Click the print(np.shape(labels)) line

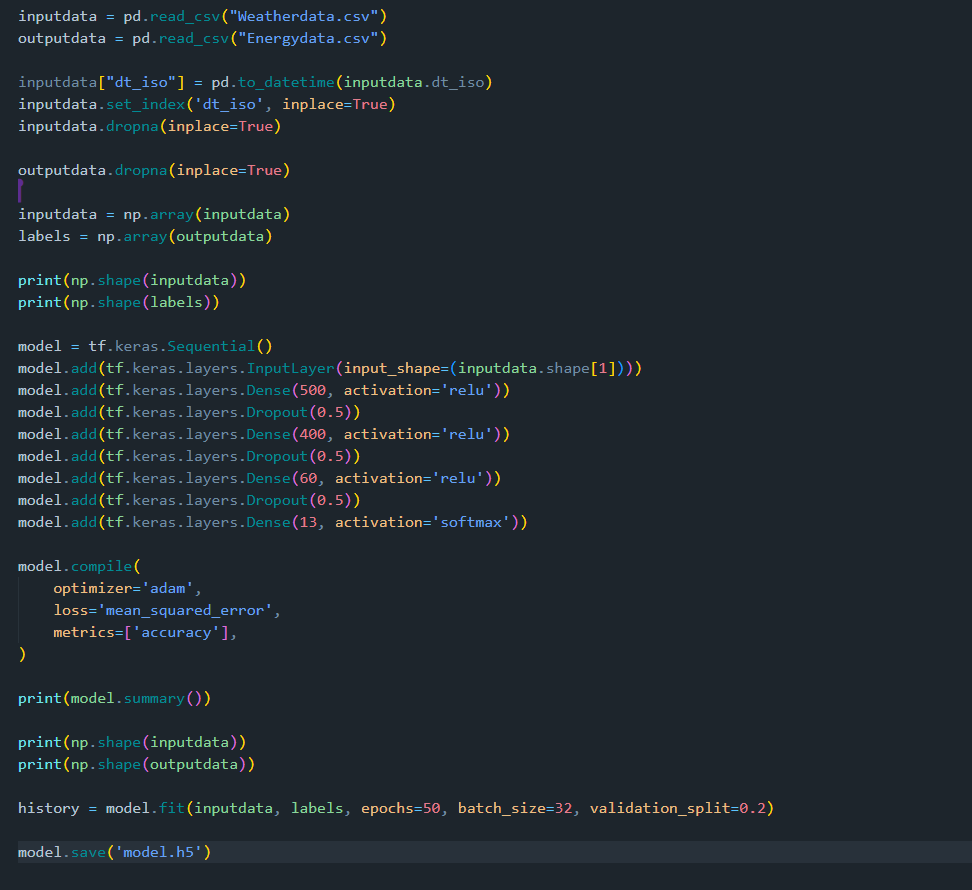point(118,302)
